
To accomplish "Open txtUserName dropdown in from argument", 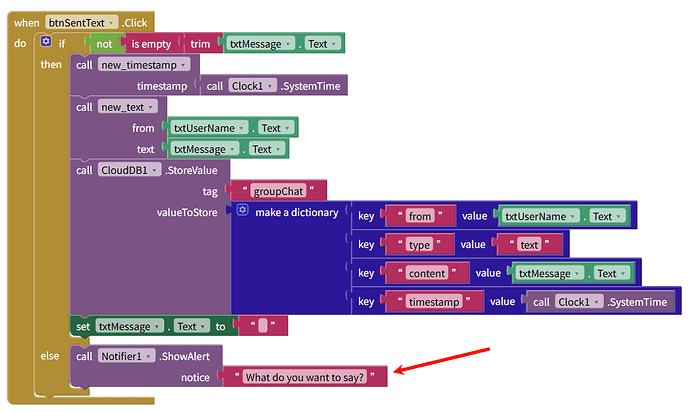I will coord(210,128).
